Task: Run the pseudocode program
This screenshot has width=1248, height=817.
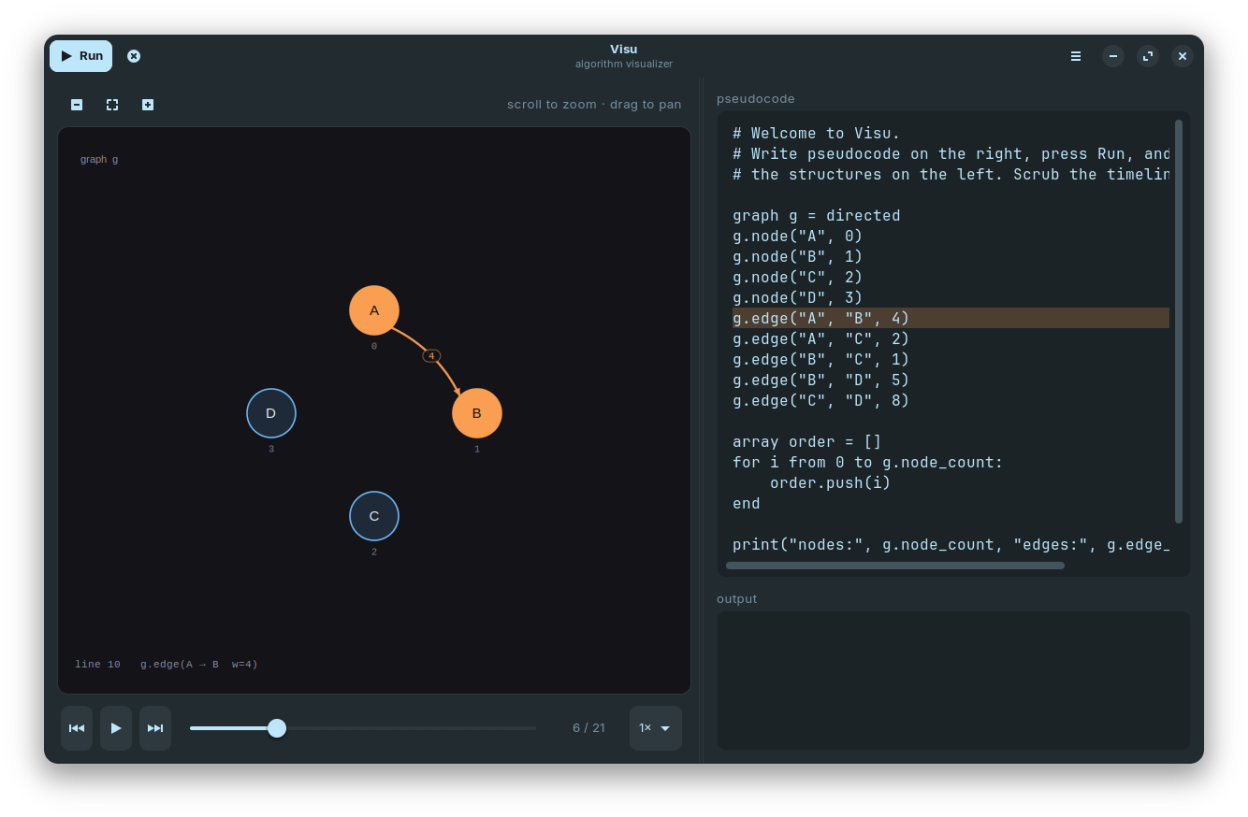Action: [81, 56]
